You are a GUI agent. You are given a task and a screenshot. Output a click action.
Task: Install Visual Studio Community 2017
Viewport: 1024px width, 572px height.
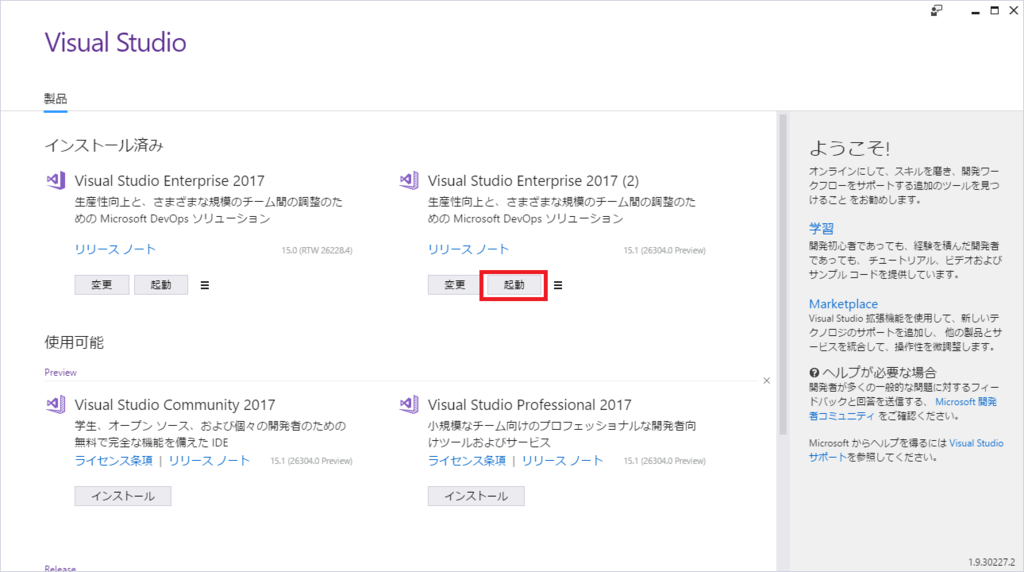123,496
